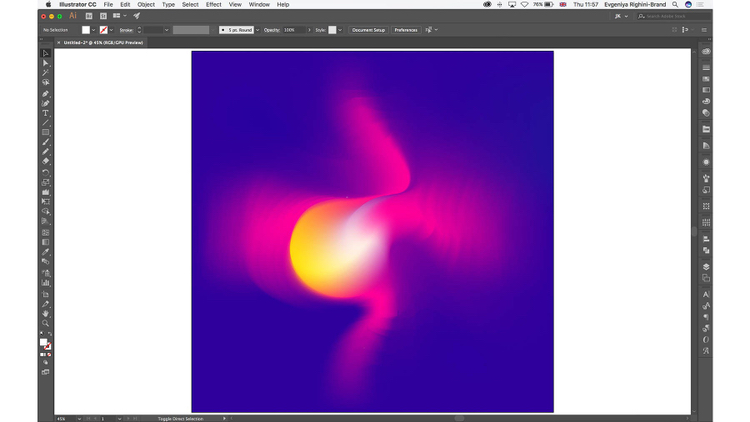750x422 pixels.
Task: Open the Fill color dropdown
Action: pyautogui.click(x=94, y=30)
